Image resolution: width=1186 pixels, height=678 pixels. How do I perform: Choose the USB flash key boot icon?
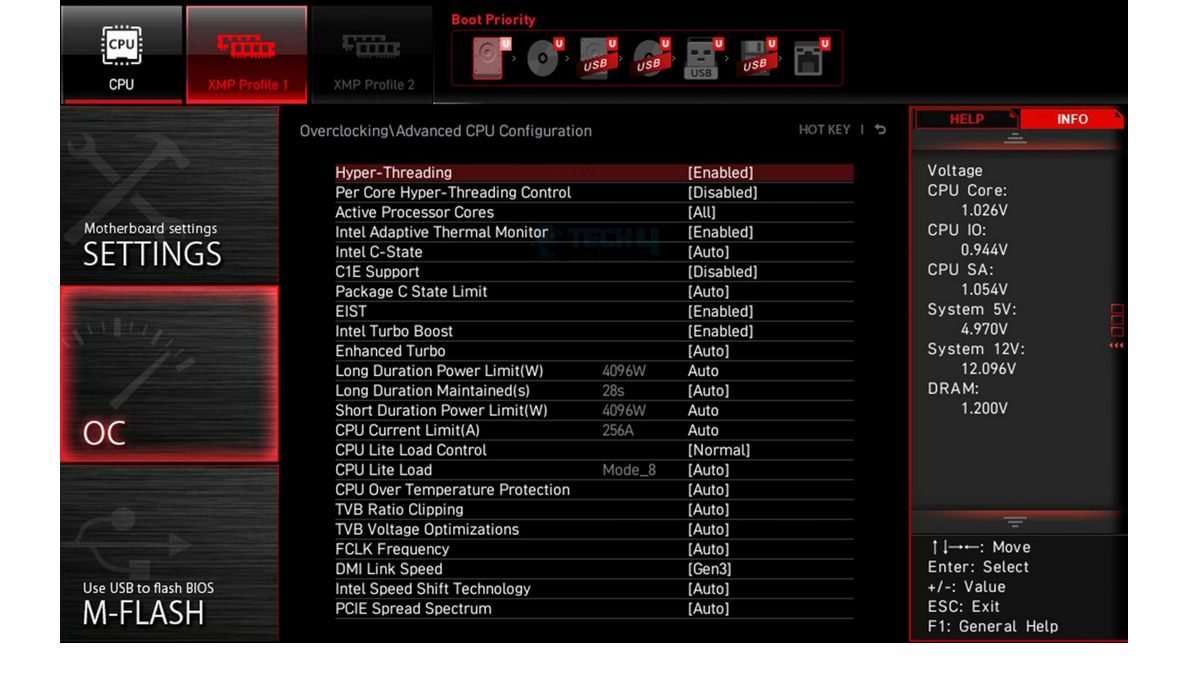(x=701, y=58)
